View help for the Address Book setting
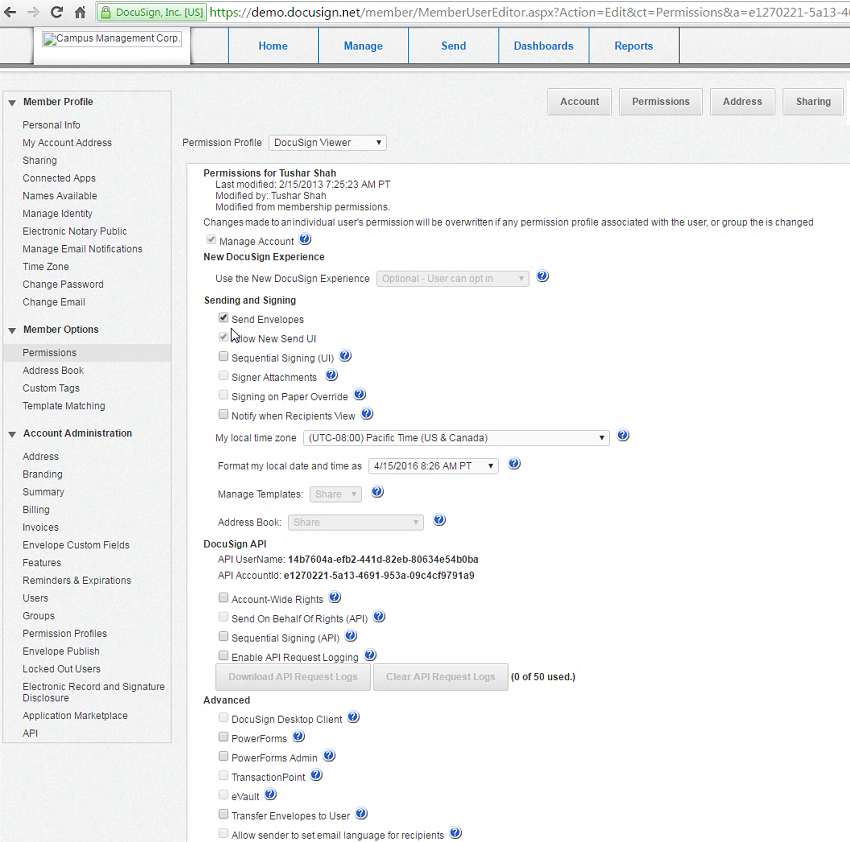850x842 pixels. click(438, 521)
